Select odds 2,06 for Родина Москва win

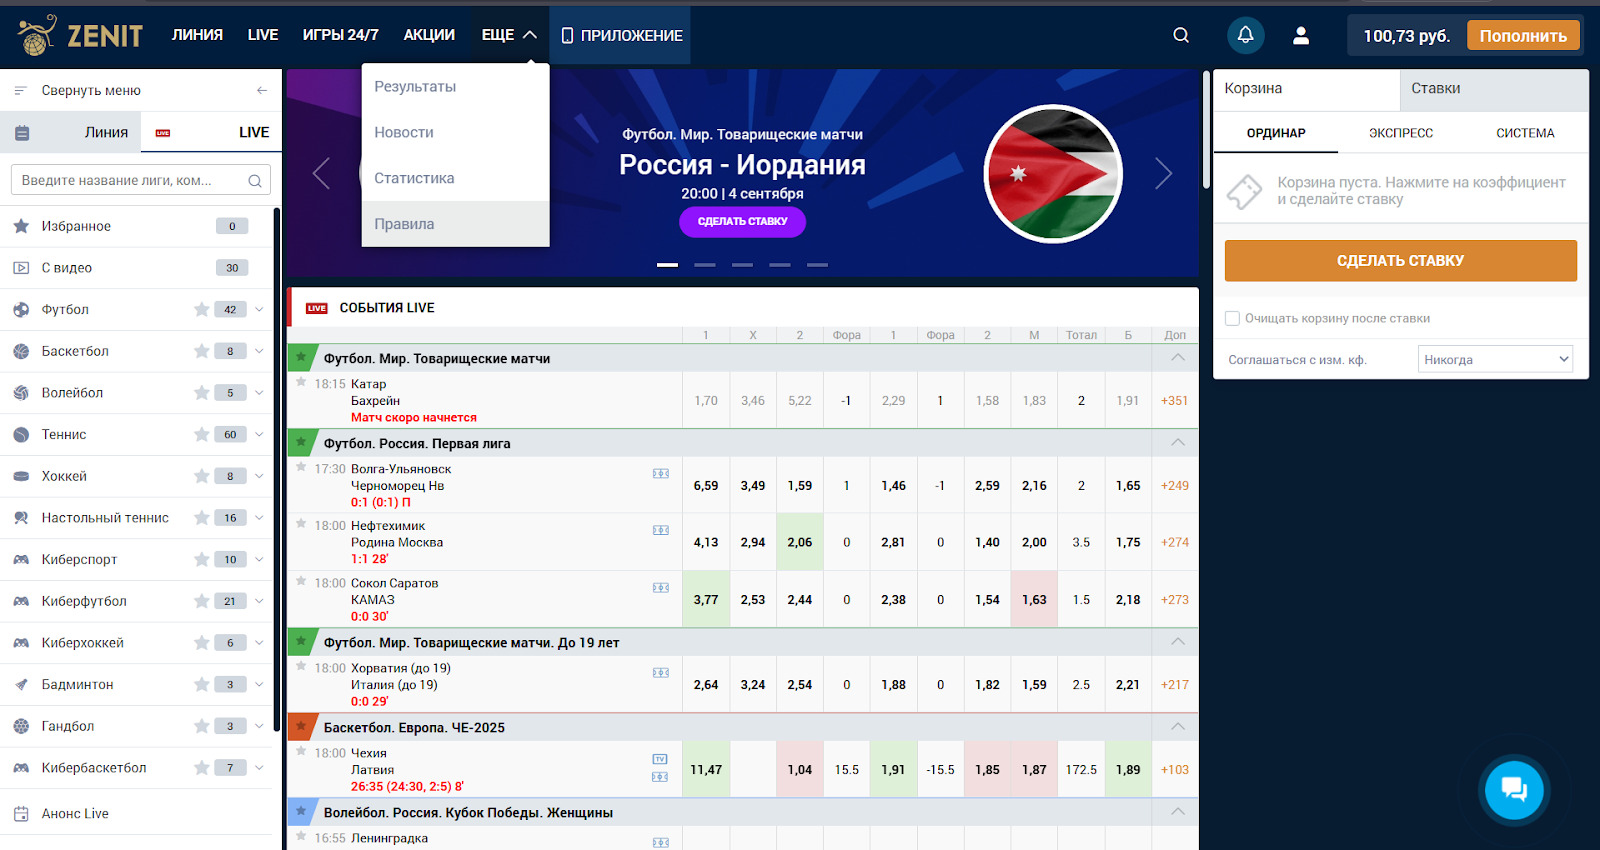(x=800, y=543)
